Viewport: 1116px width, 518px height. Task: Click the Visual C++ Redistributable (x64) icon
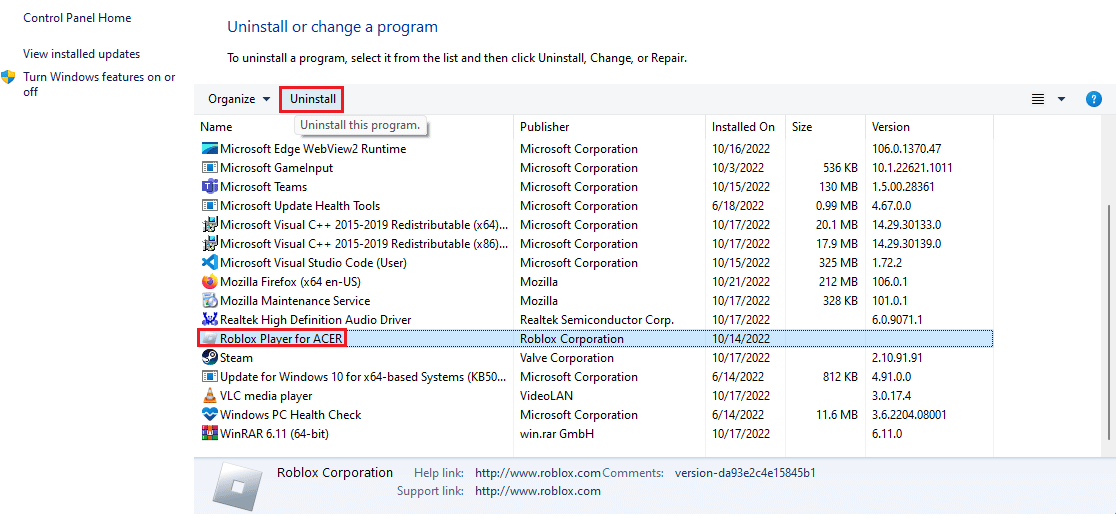209,225
